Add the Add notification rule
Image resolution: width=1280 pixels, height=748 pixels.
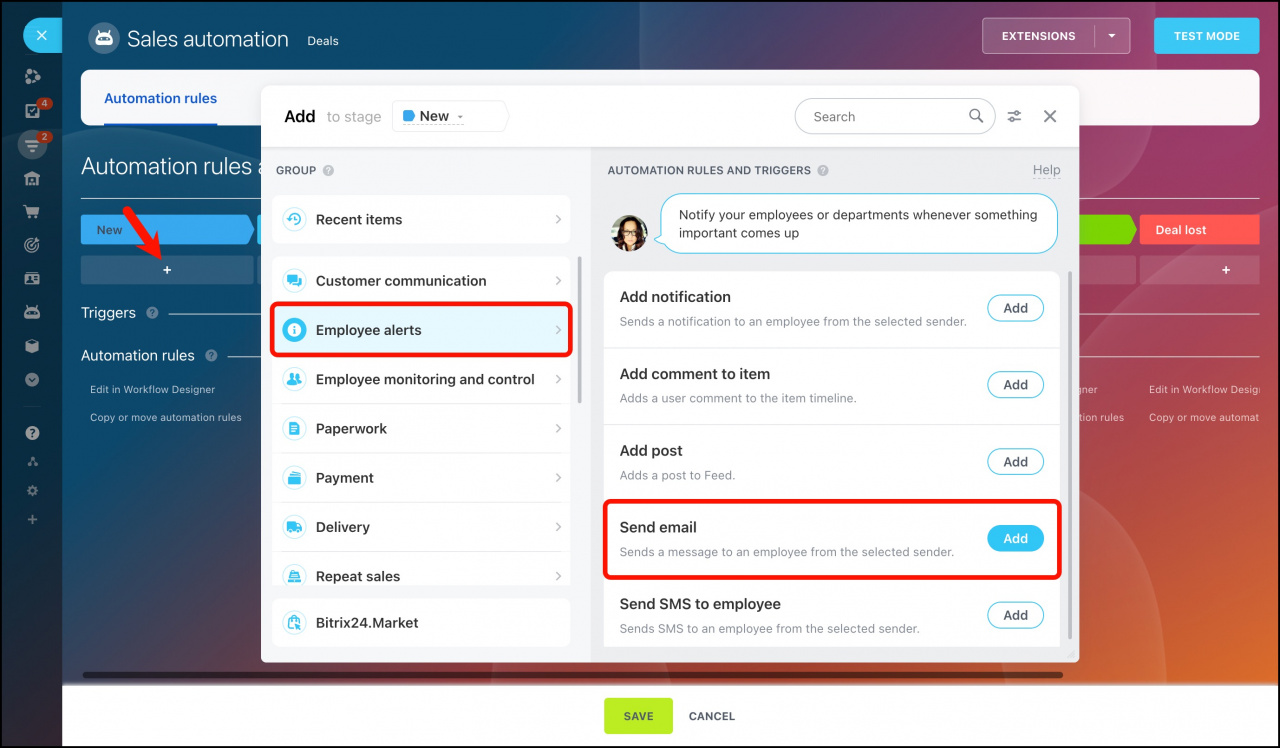pyautogui.click(x=1015, y=308)
